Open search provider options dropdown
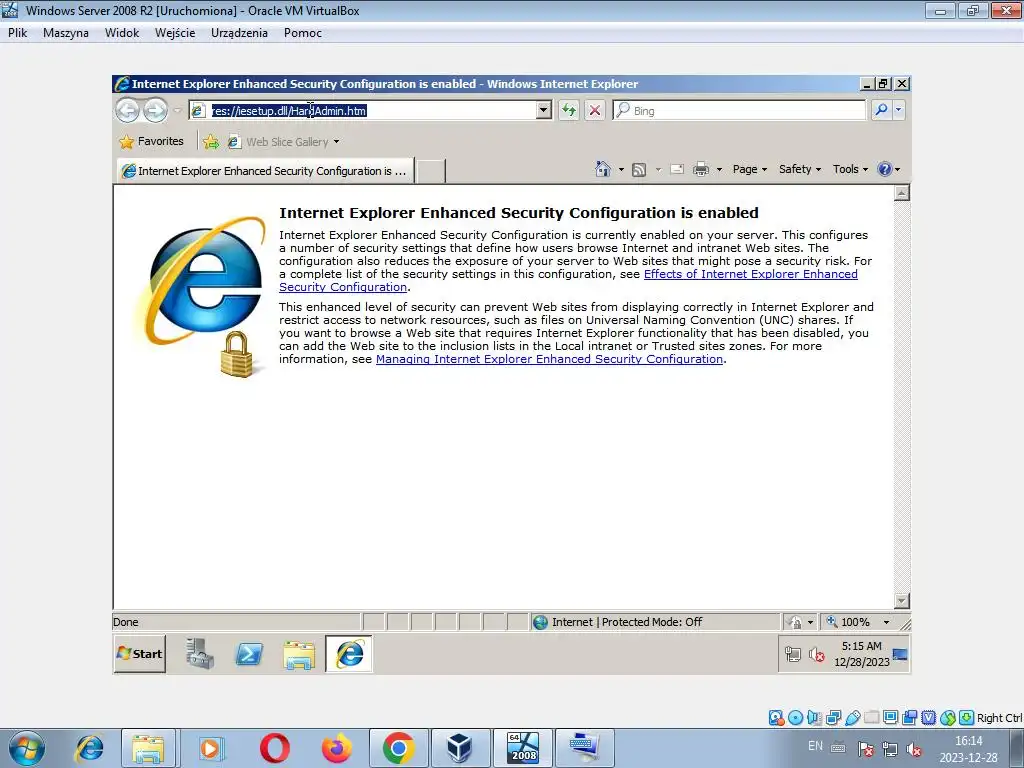Image resolution: width=1024 pixels, height=768 pixels. [x=899, y=110]
